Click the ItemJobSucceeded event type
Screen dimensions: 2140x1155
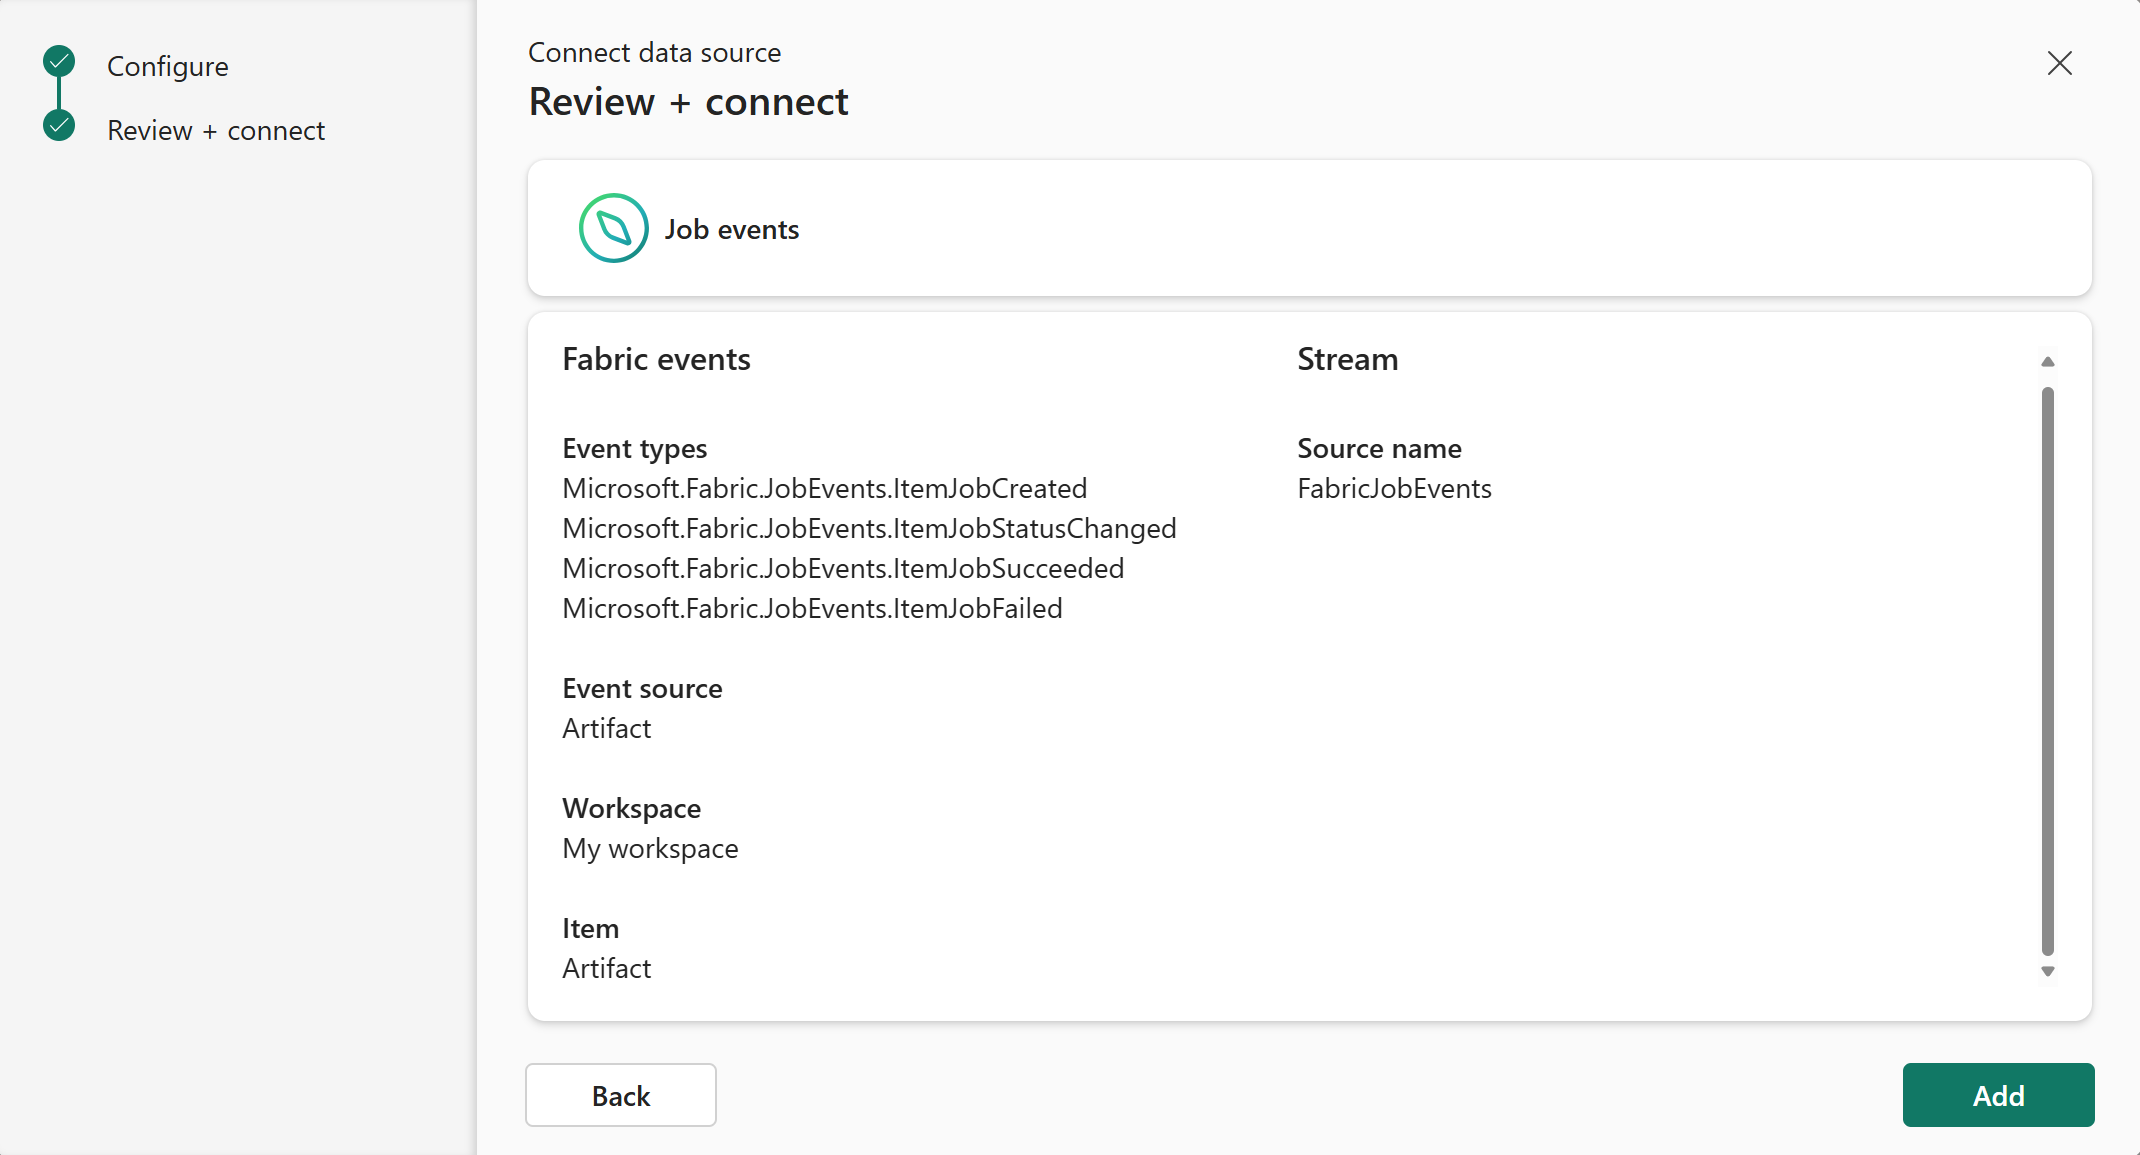point(843,568)
